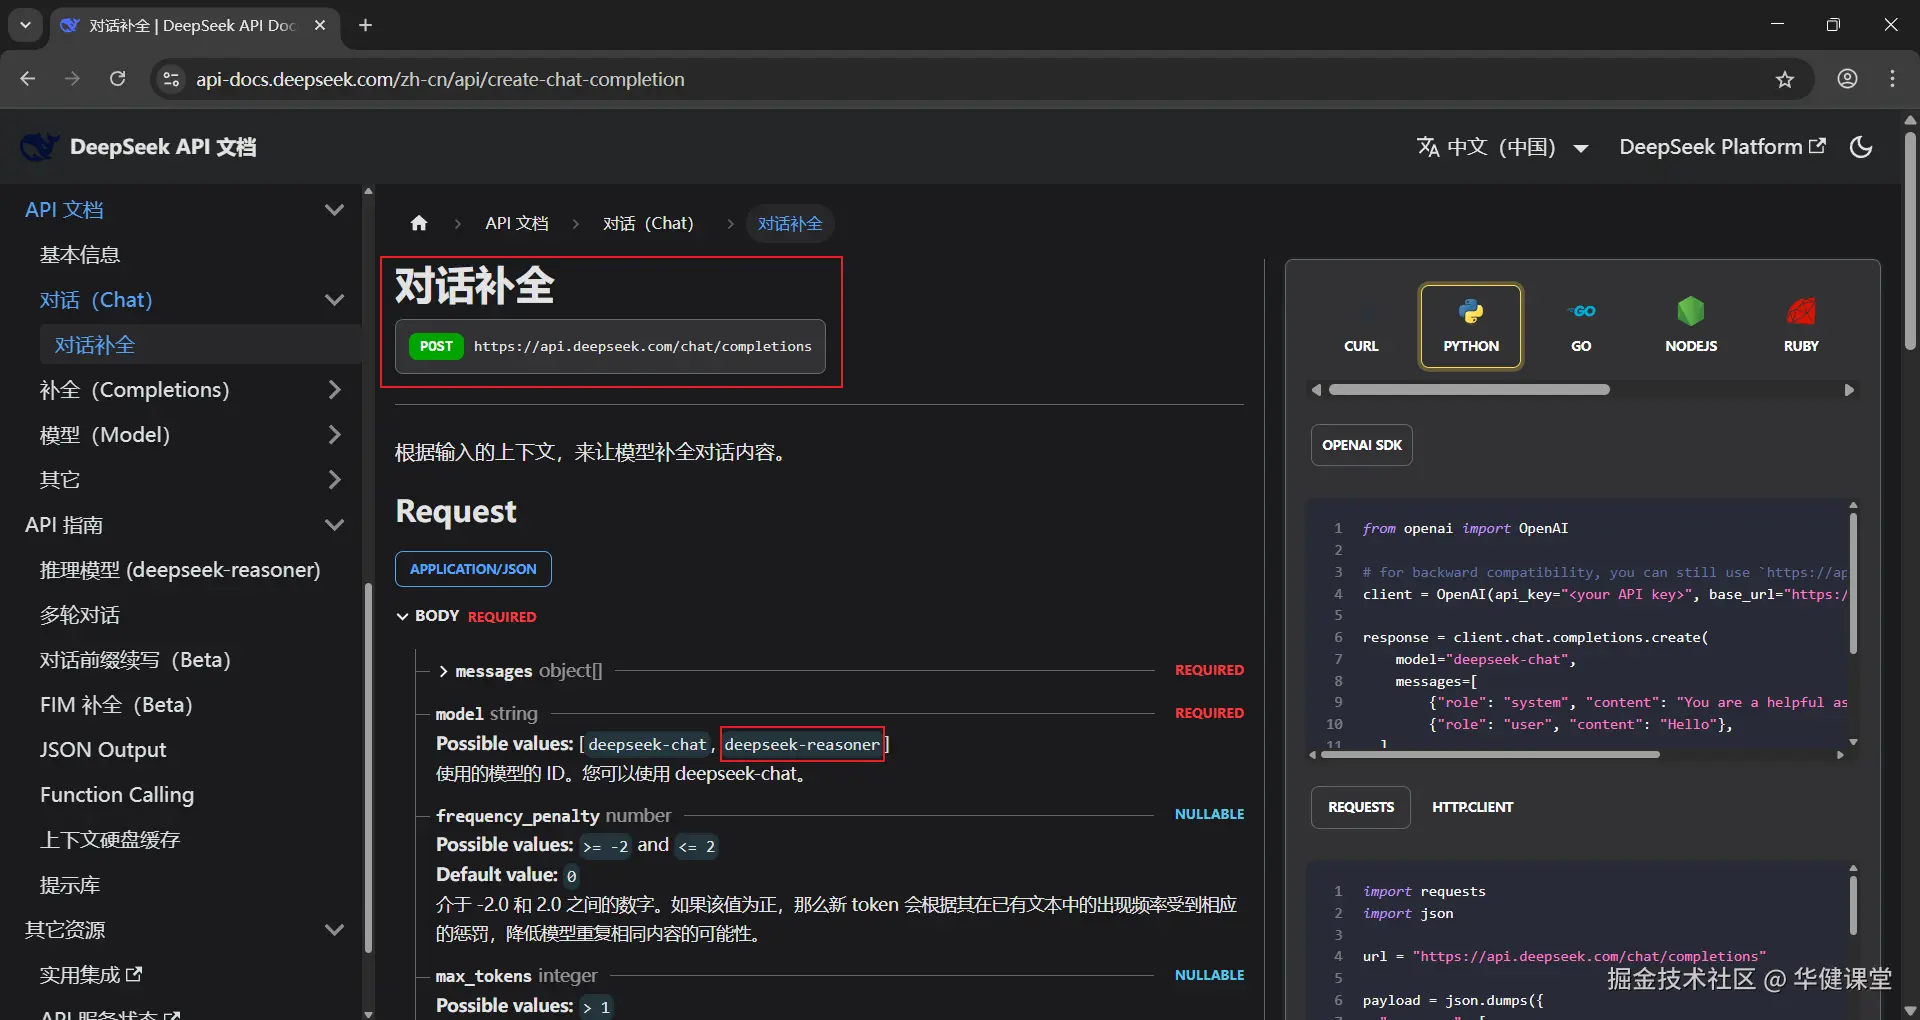The width and height of the screenshot is (1920, 1020).
Task: Open 多轮对话 guide
Action: click(80, 615)
